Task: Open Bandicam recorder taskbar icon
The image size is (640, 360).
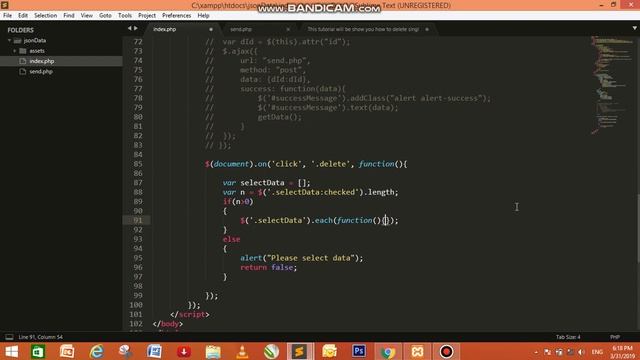Action: coord(446,351)
